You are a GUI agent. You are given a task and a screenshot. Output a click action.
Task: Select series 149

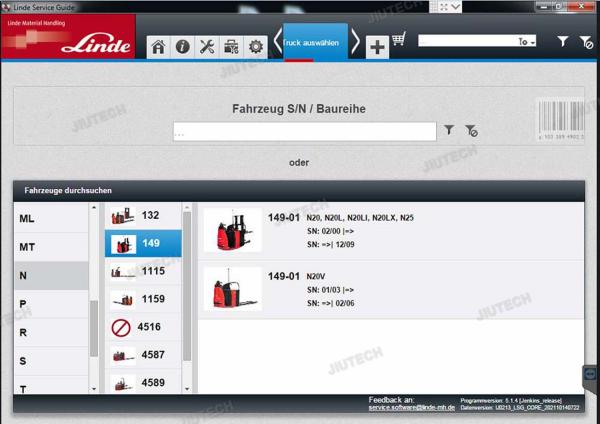click(x=143, y=243)
